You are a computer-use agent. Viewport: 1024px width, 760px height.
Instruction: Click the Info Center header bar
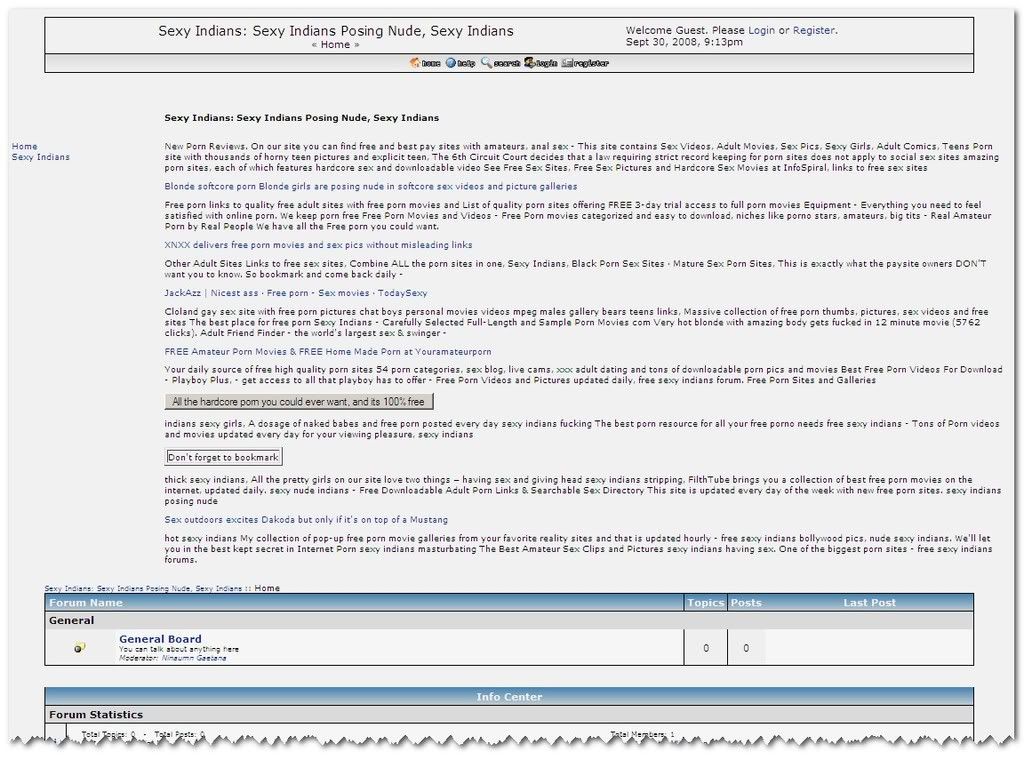pos(509,697)
